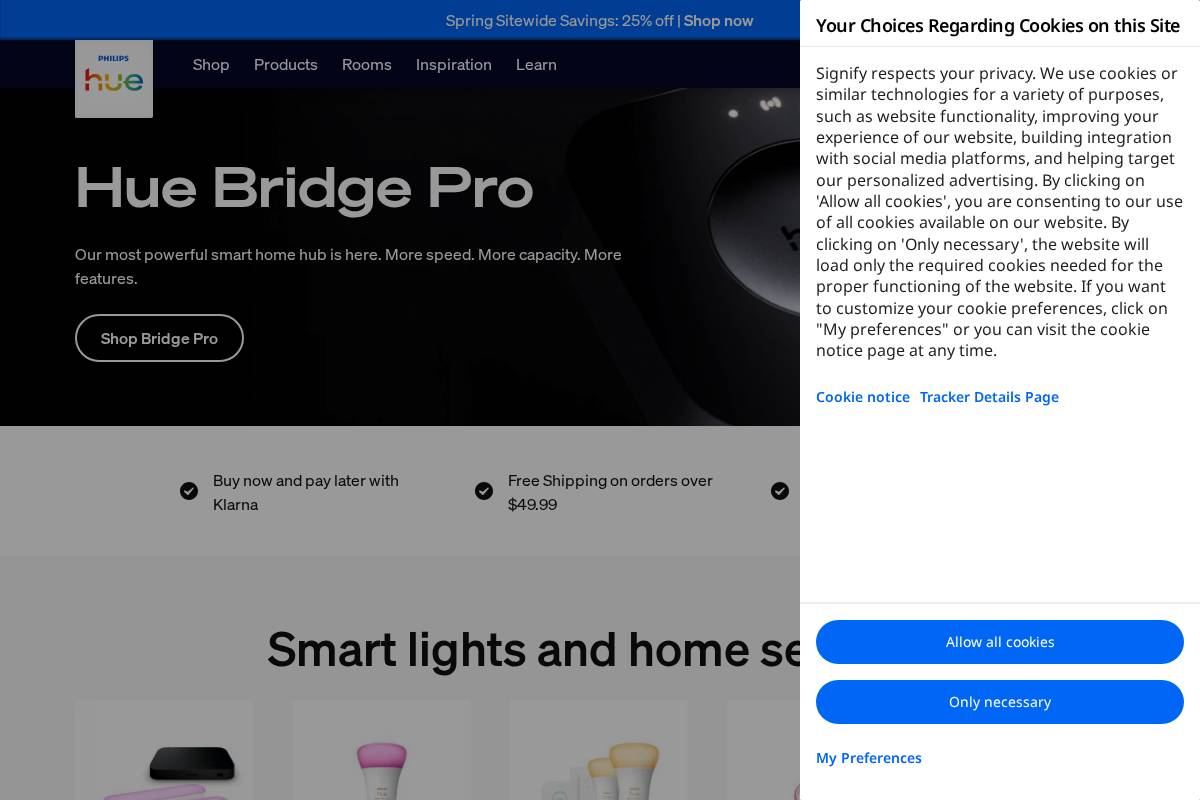Screen dimensions: 1200x800
Task: Click the Allow all cookies button
Action: (x=1000, y=642)
